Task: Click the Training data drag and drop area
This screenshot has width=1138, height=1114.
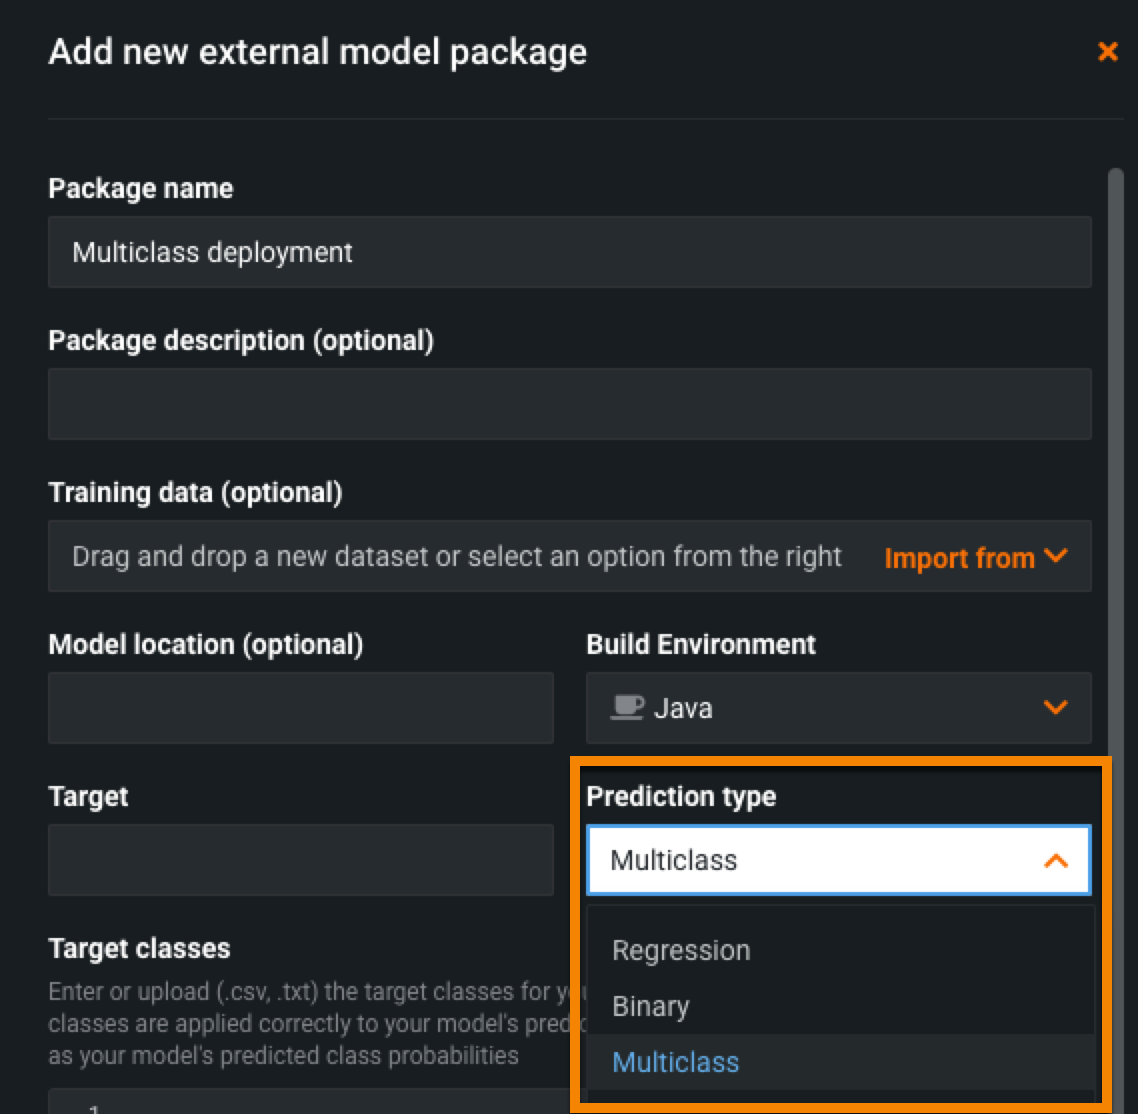Action: click(457, 556)
